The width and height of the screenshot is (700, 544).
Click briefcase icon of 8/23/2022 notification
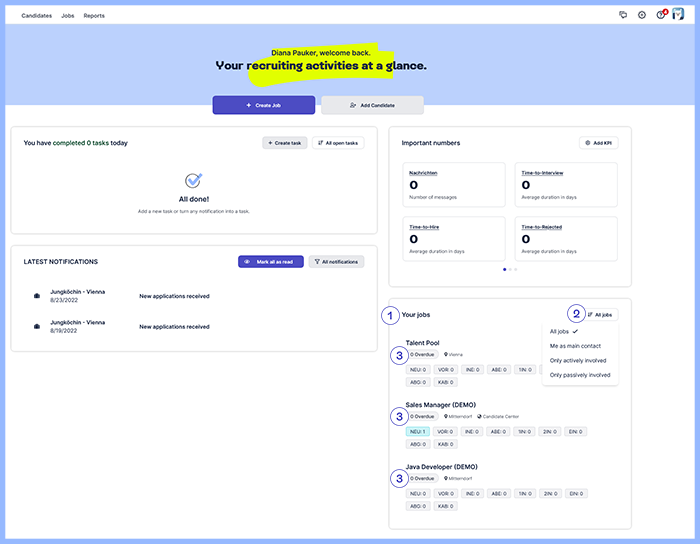coord(37,296)
